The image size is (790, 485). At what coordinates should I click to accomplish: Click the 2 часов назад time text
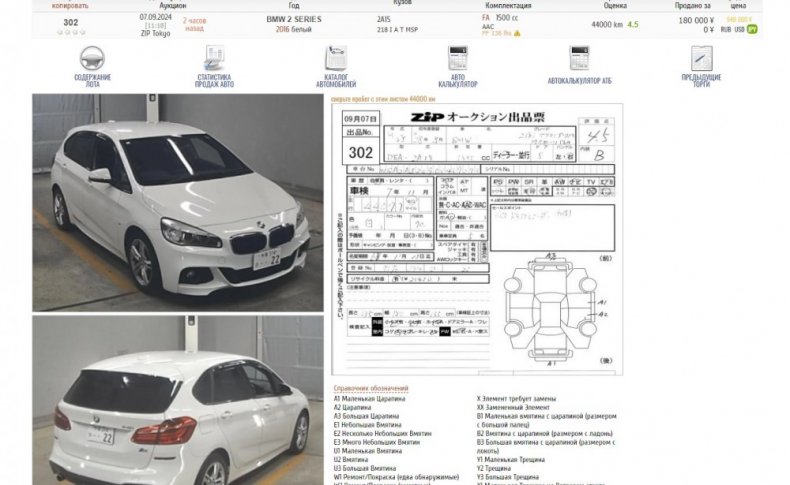194,24
